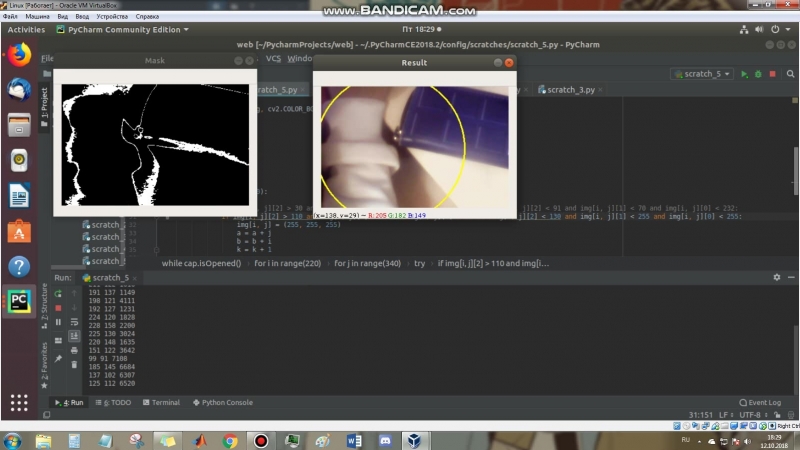The width and height of the screenshot is (800, 450).
Task: Change the LF line separator setting
Action: 726,415
